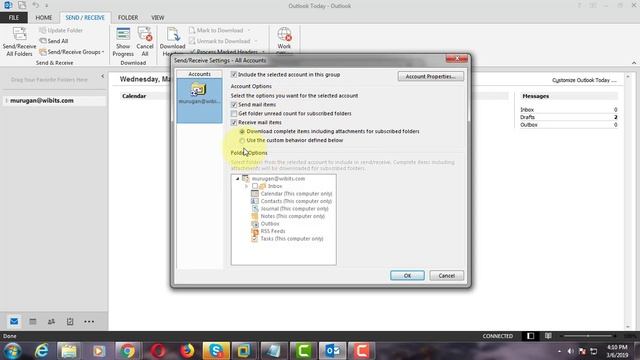Switch to Mail in navigation bar
The image size is (640, 360).
tap(14, 321)
